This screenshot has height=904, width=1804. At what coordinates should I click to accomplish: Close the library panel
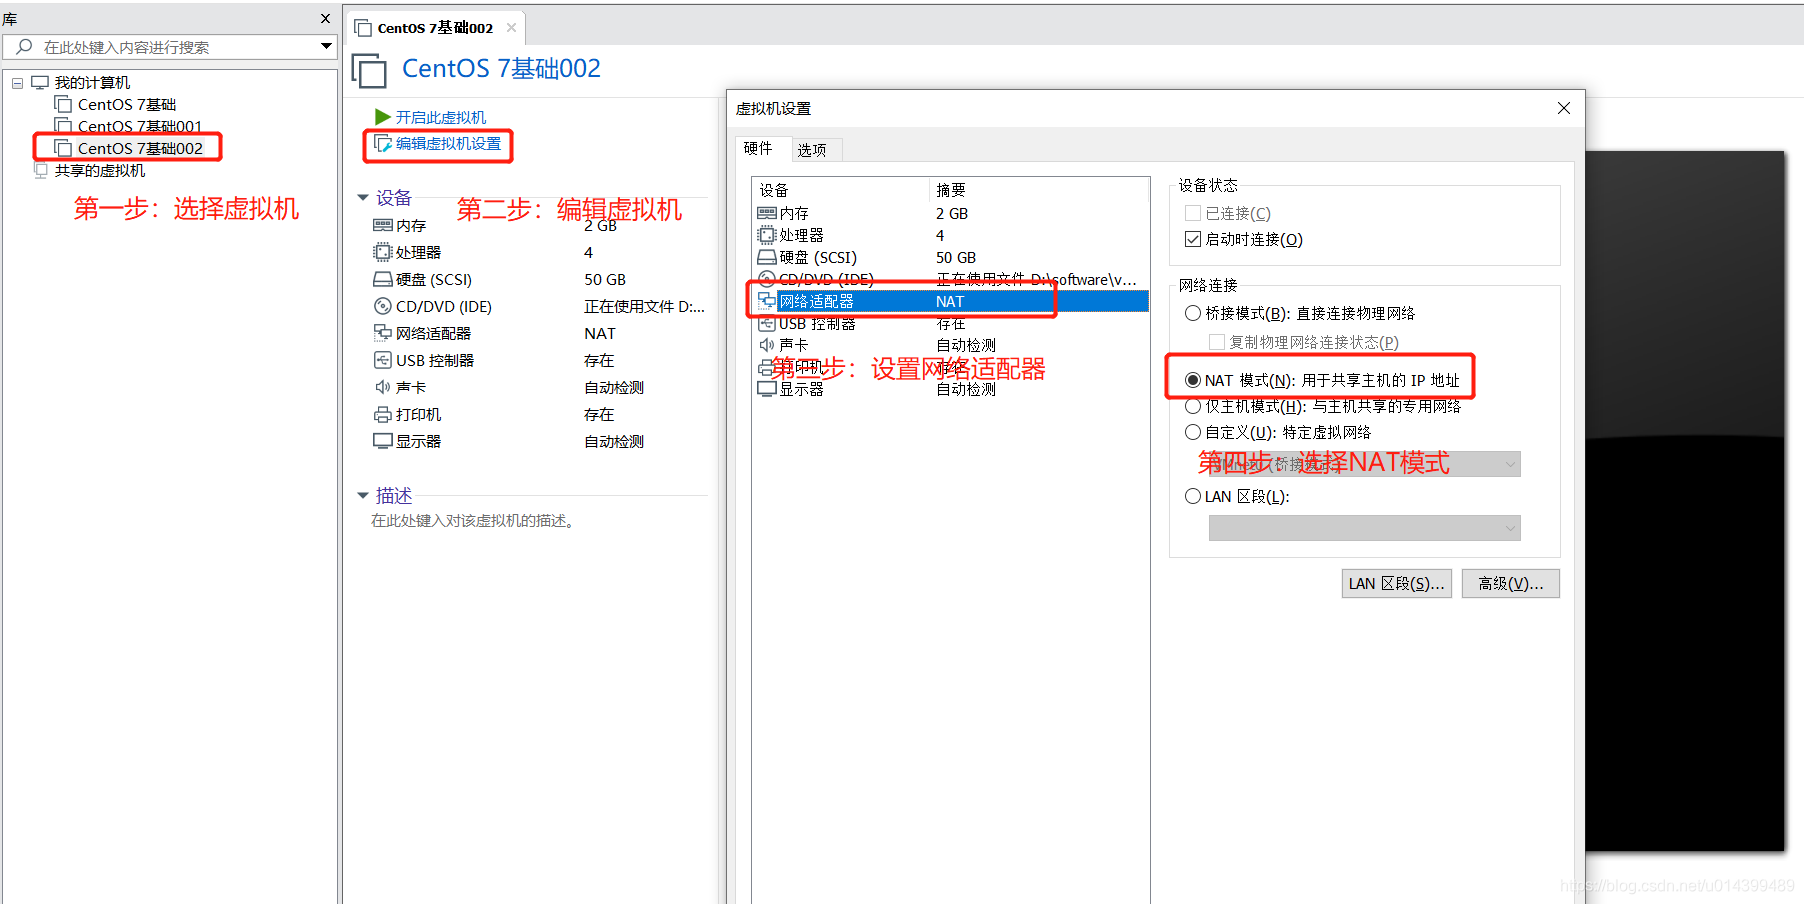(x=325, y=19)
